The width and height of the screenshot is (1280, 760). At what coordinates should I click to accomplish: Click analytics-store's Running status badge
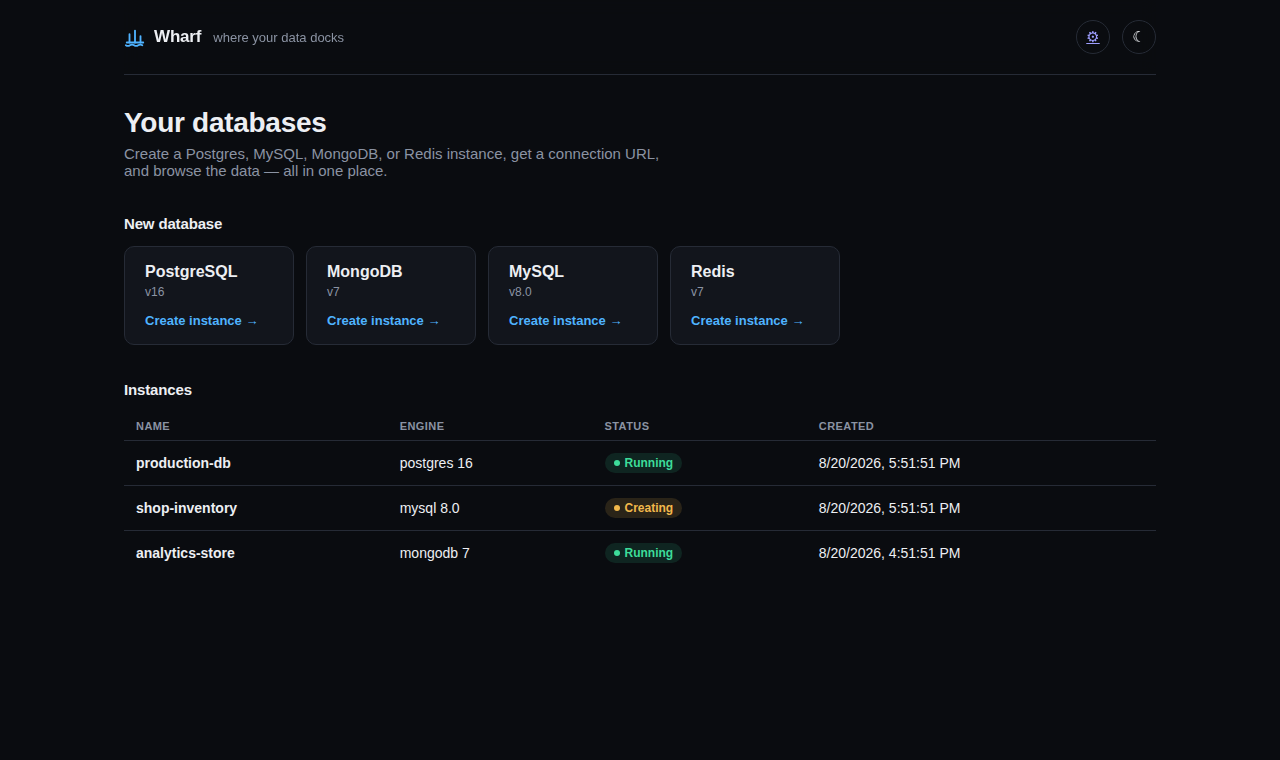[643, 553]
